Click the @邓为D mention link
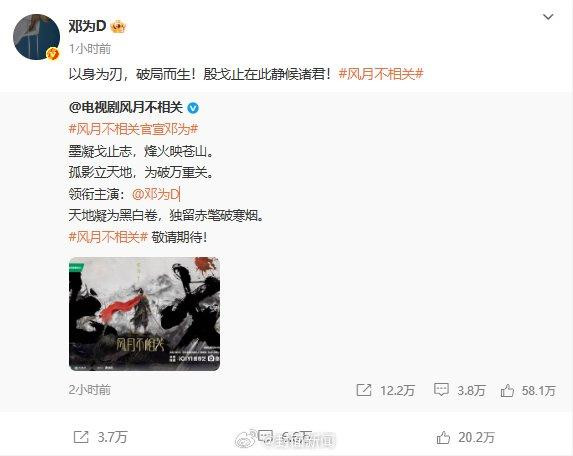This screenshot has width=573, height=456. click(156, 194)
